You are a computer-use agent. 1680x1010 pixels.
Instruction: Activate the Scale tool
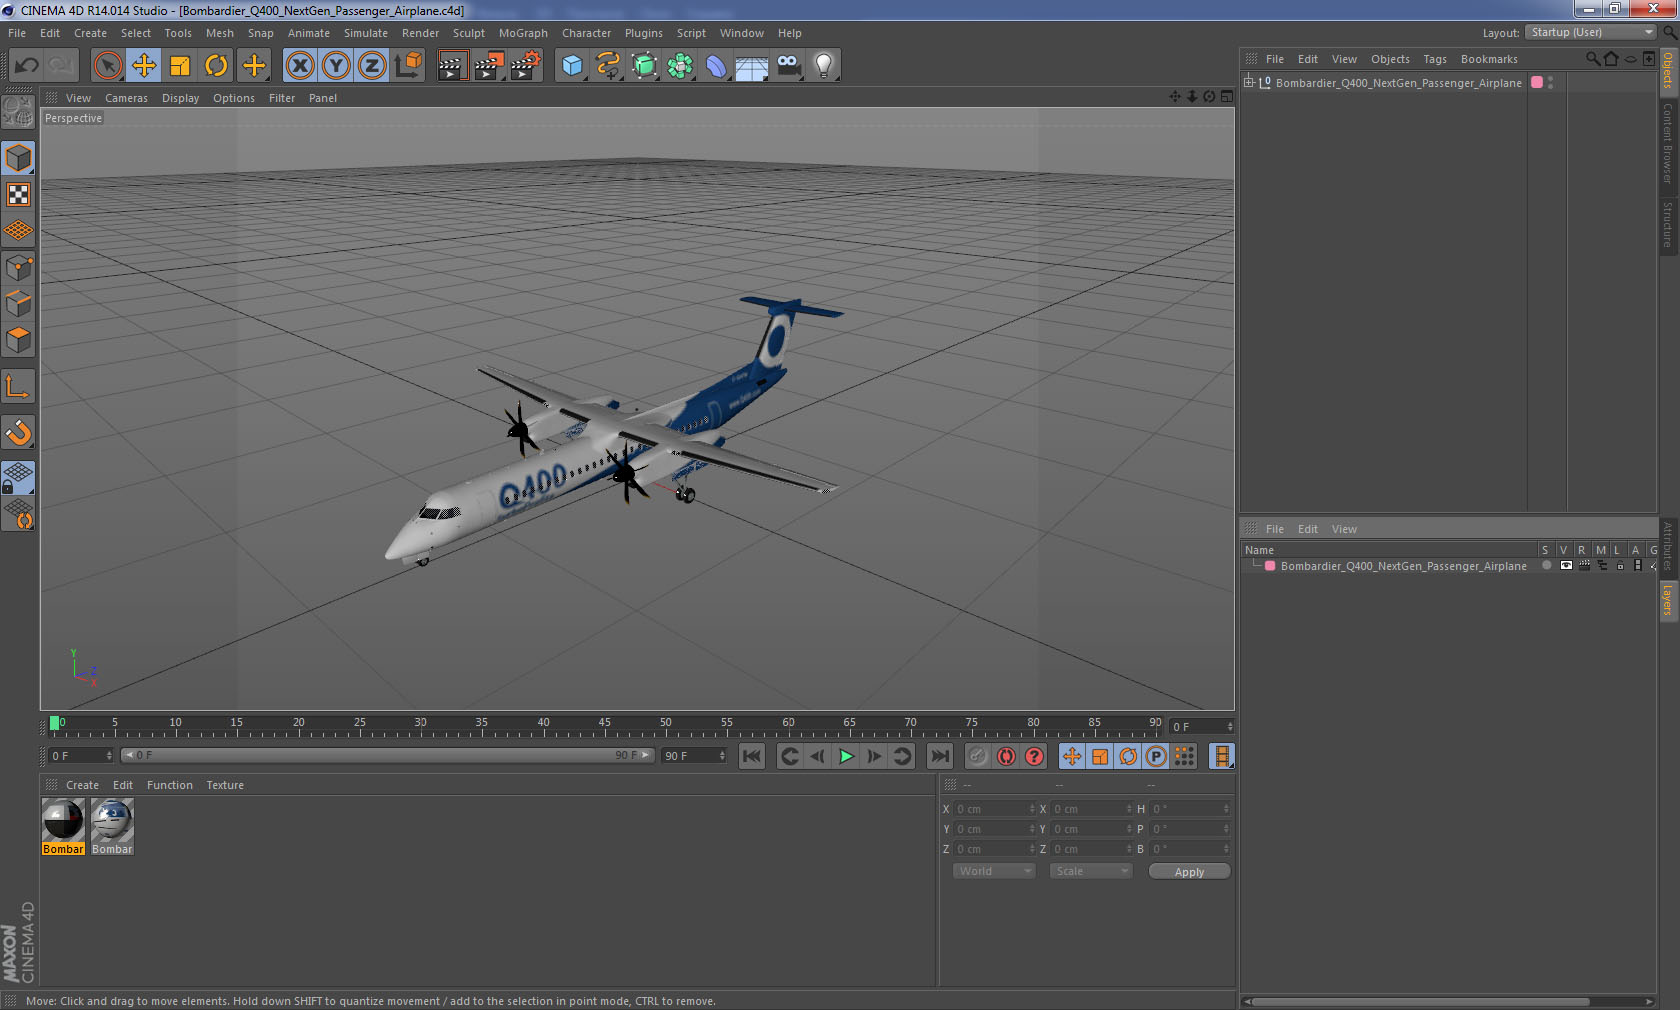click(x=180, y=66)
